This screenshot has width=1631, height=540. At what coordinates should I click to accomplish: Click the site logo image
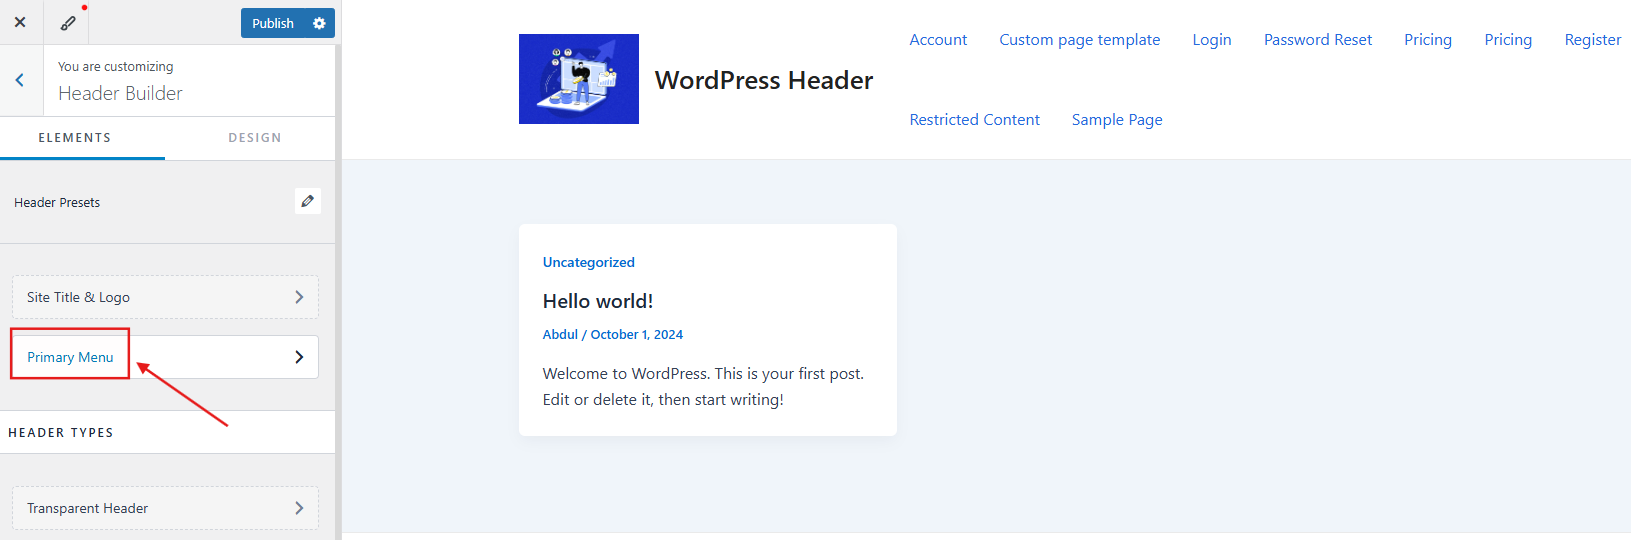(x=579, y=79)
